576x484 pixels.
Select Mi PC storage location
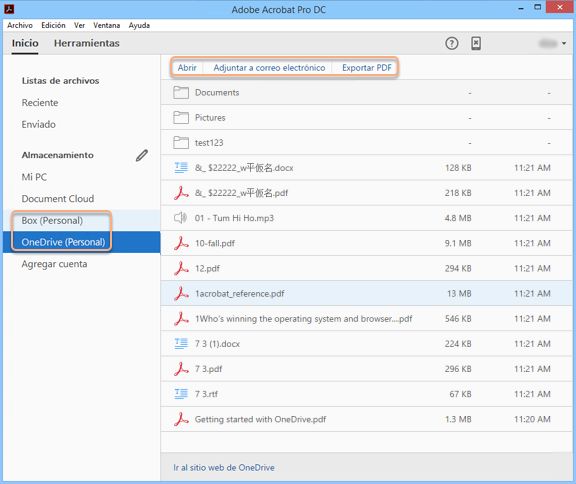[x=34, y=177]
